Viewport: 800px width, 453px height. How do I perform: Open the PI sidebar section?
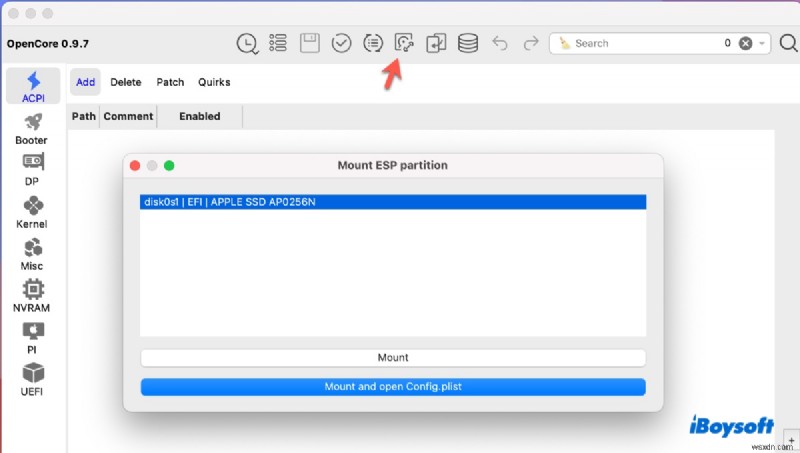32,338
